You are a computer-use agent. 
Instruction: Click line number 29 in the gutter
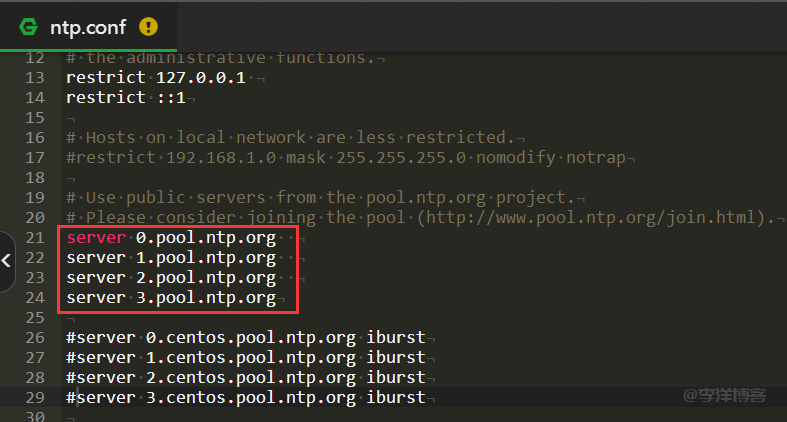pos(35,397)
